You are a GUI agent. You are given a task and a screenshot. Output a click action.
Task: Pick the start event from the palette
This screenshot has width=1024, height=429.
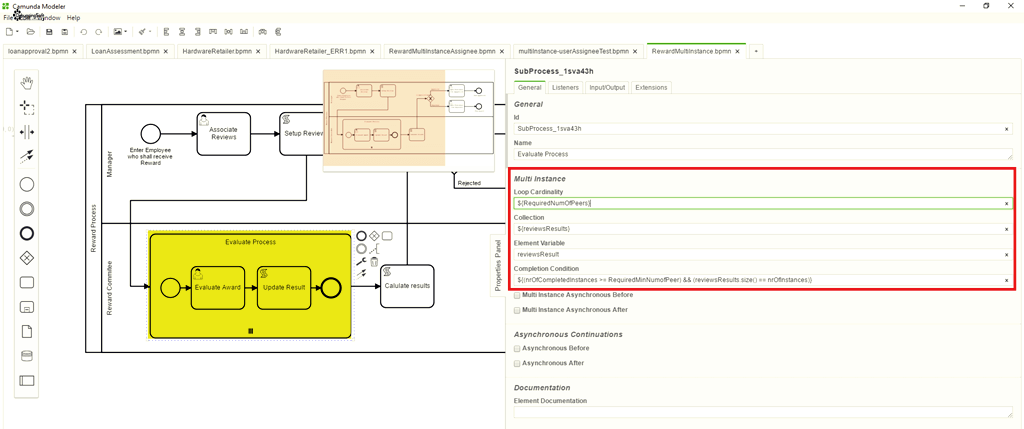[x=27, y=184]
